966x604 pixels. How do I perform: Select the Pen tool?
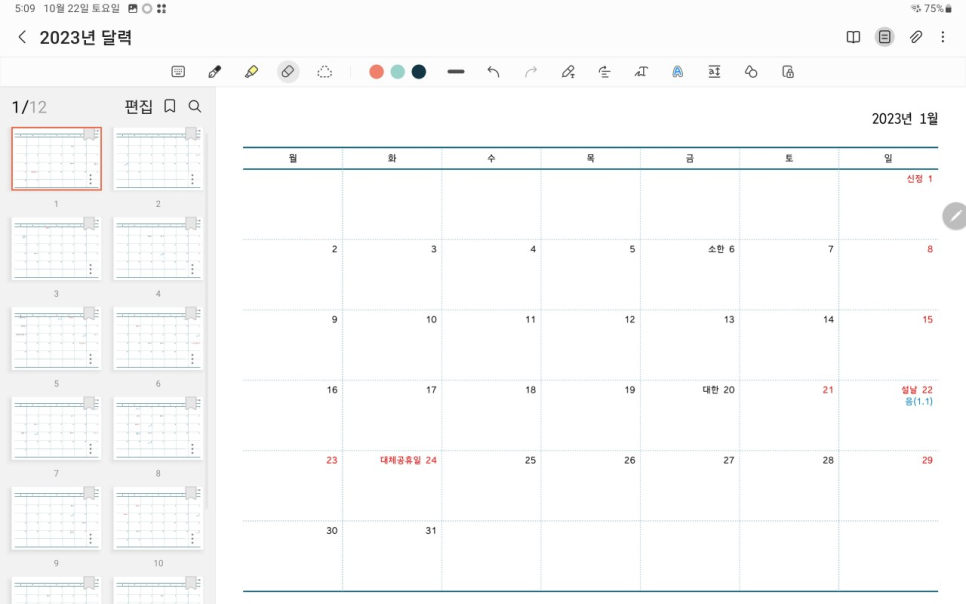tap(214, 71)
